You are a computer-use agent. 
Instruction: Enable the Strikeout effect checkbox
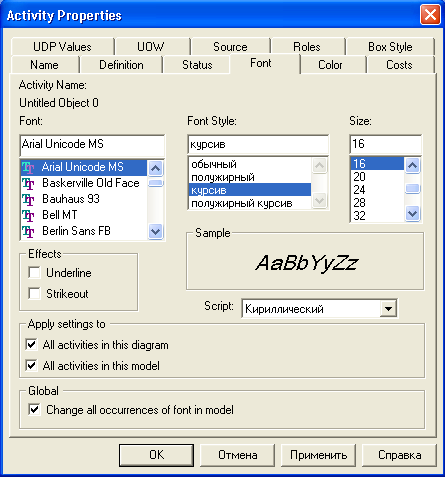34,293
